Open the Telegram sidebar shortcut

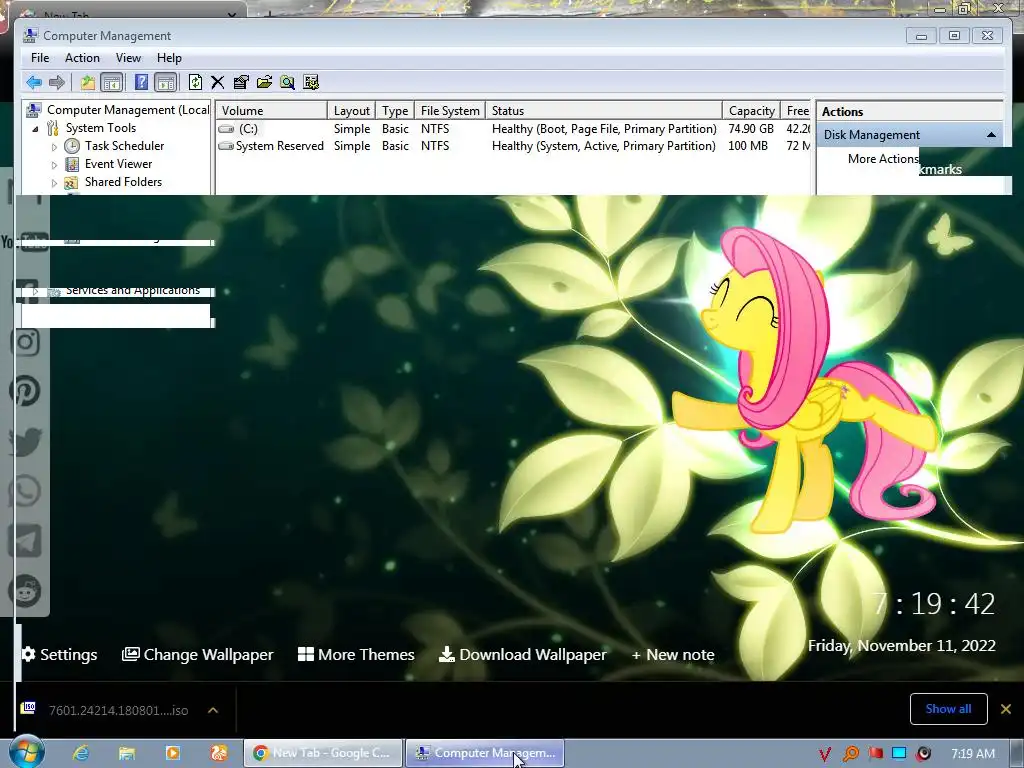pos(25,541)
